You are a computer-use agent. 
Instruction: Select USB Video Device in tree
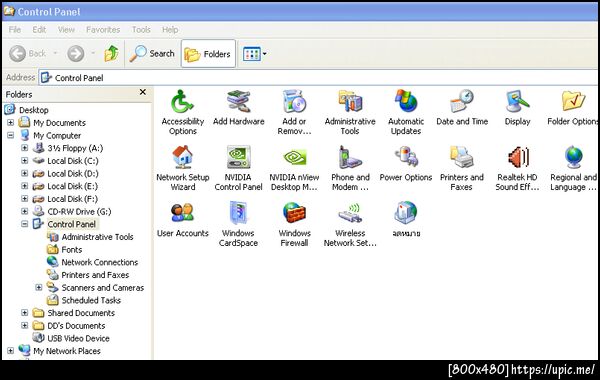[78, 338]
